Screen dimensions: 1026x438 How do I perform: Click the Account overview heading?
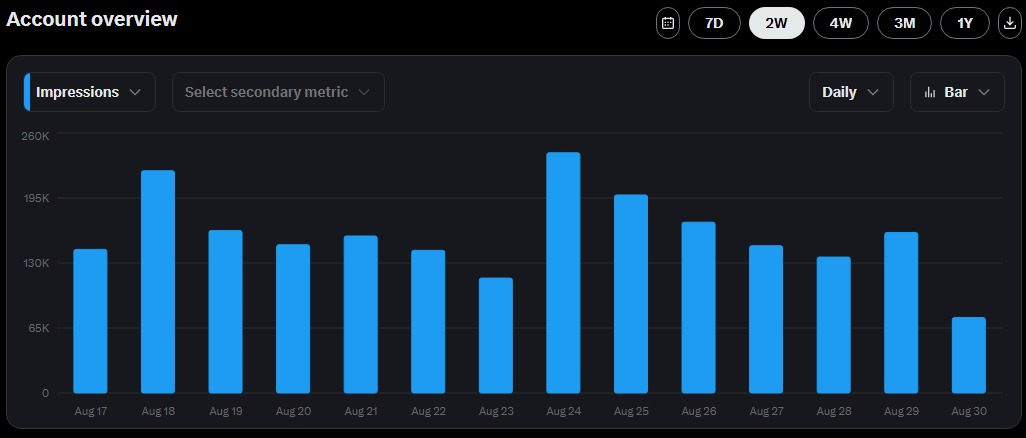point(92,19)
